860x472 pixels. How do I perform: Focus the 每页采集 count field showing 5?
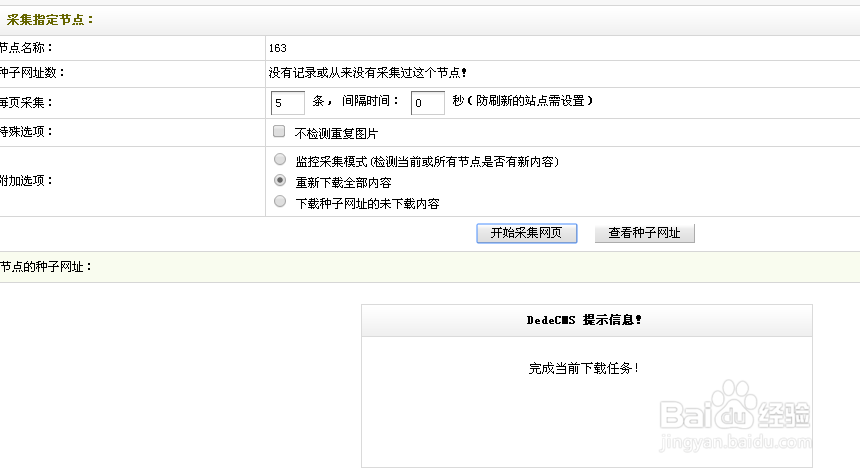[287, 103]
